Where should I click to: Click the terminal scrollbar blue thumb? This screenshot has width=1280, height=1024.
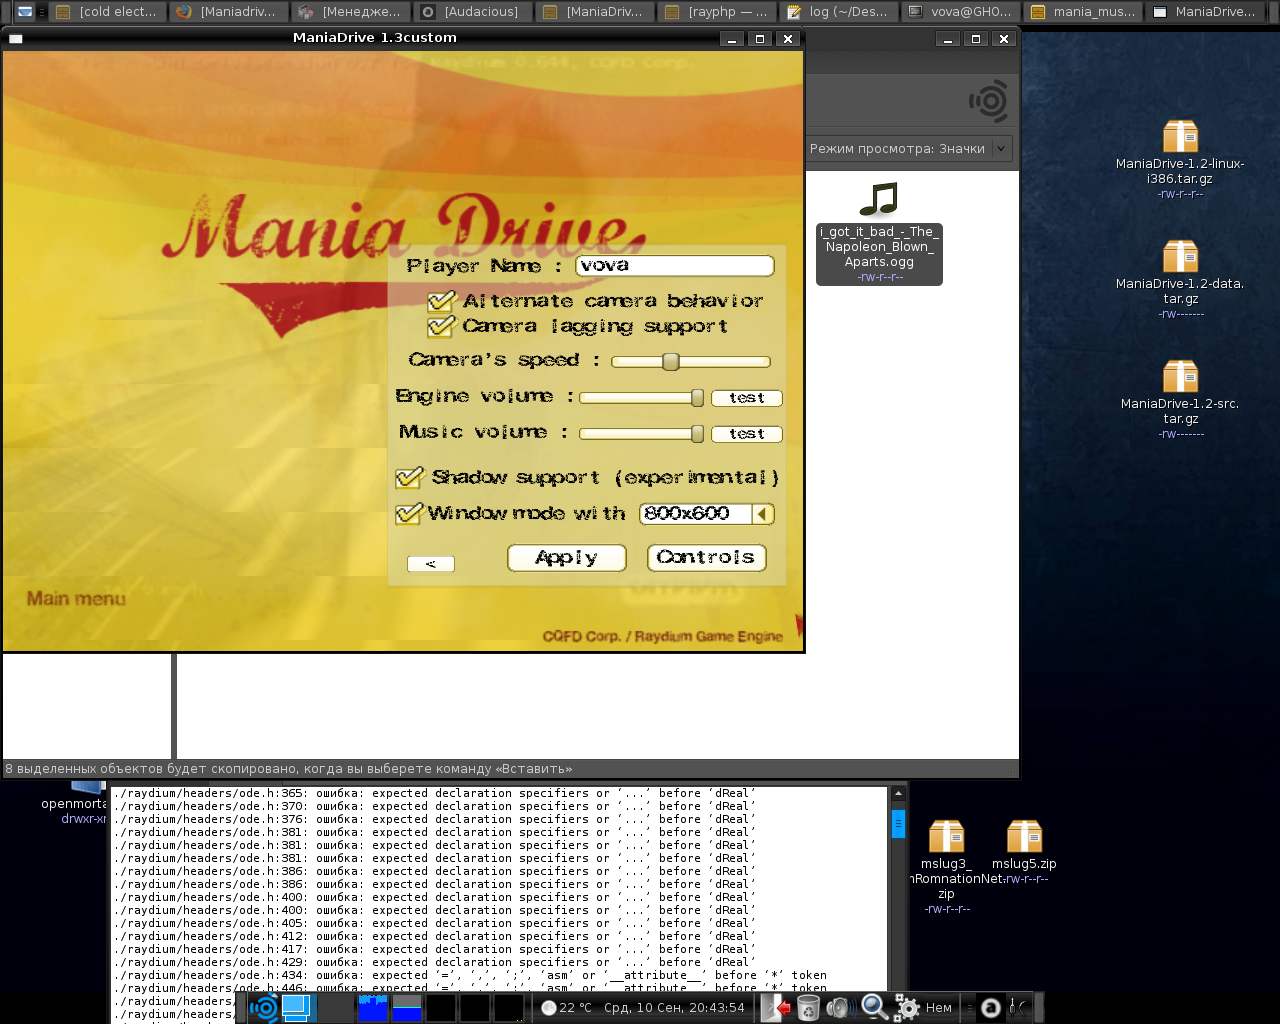[x=898, y=824]
